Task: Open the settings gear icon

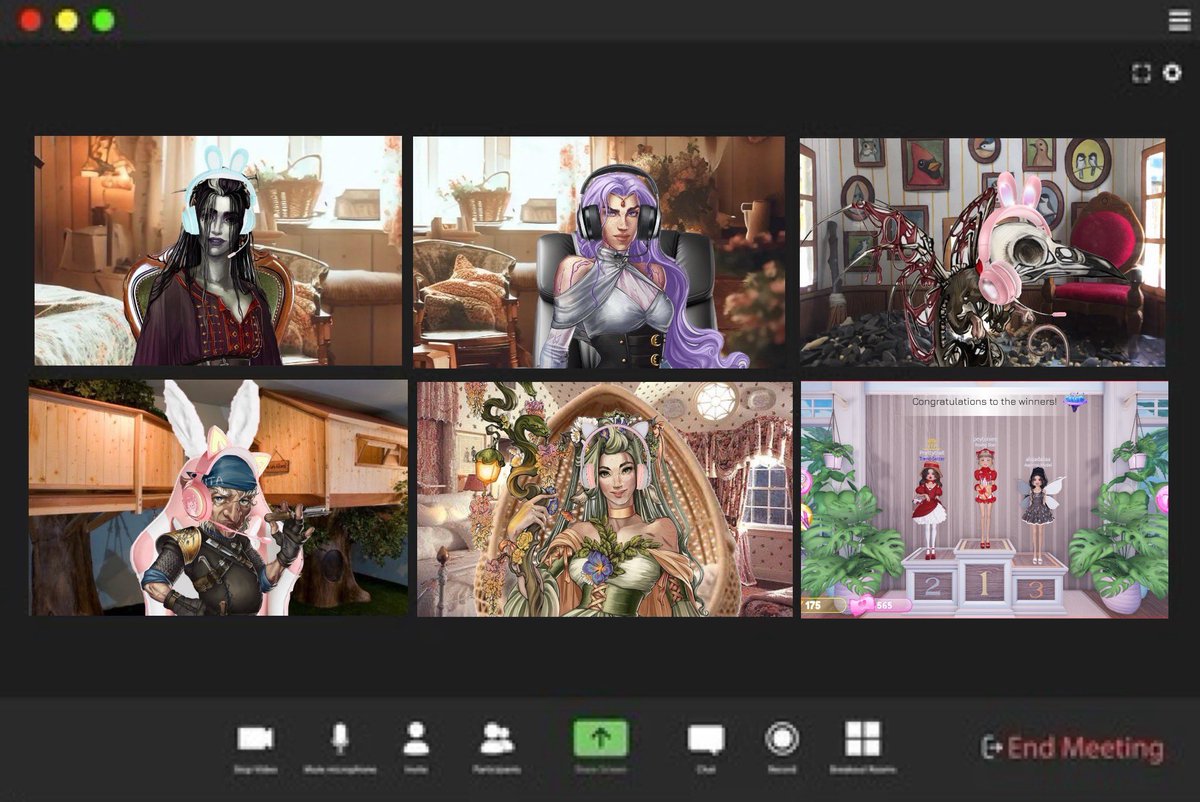Action: tap(1172, 73)
